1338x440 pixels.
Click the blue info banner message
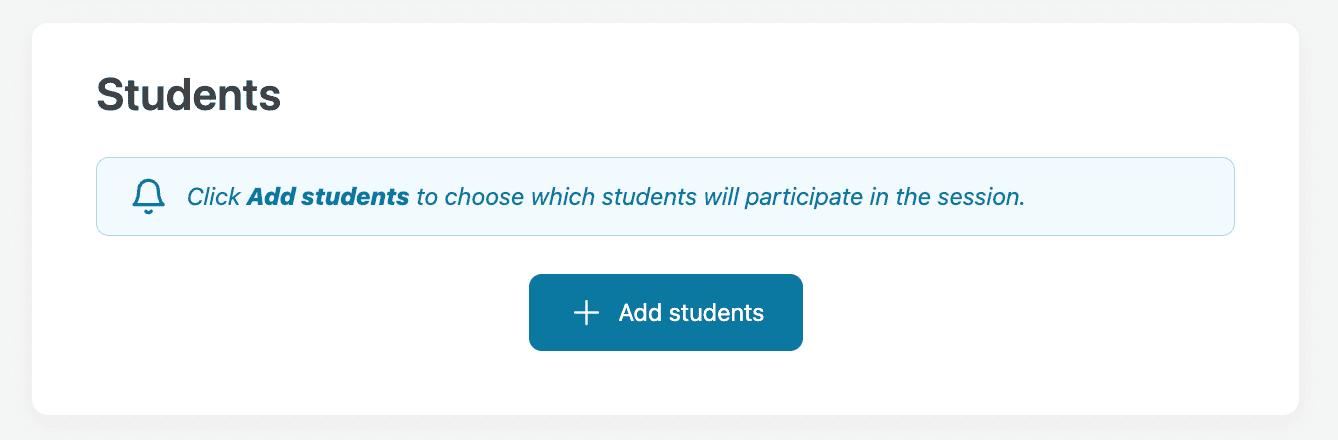click(x=665, y=197)
